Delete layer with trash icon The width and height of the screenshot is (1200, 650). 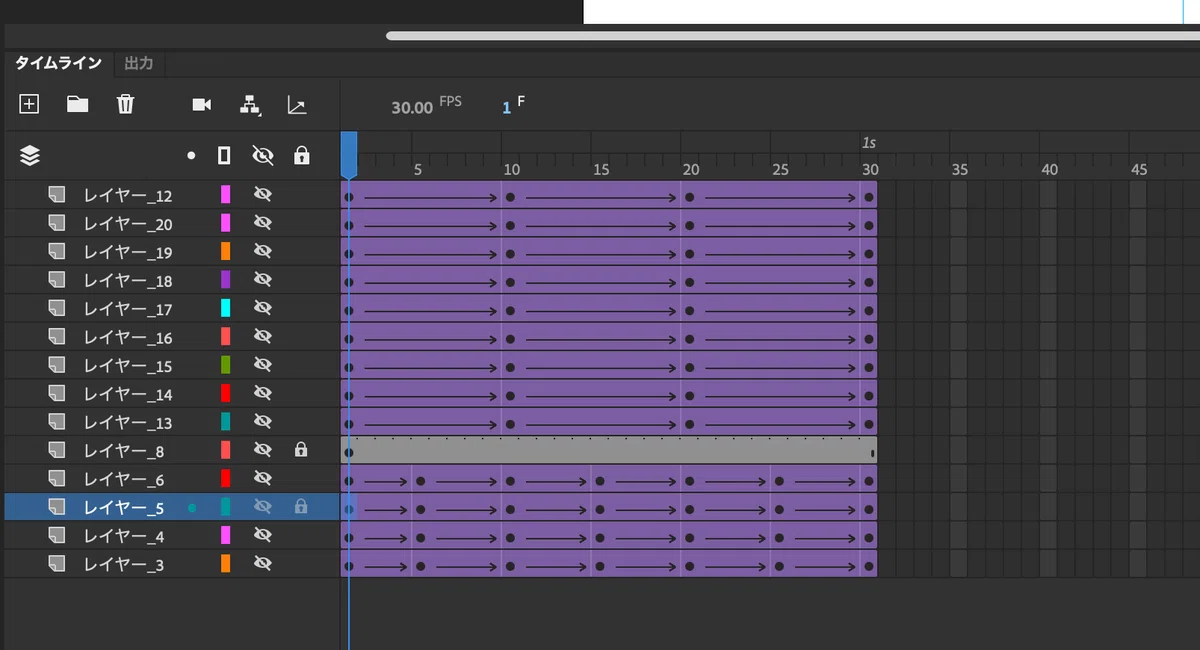coord(125,104)
